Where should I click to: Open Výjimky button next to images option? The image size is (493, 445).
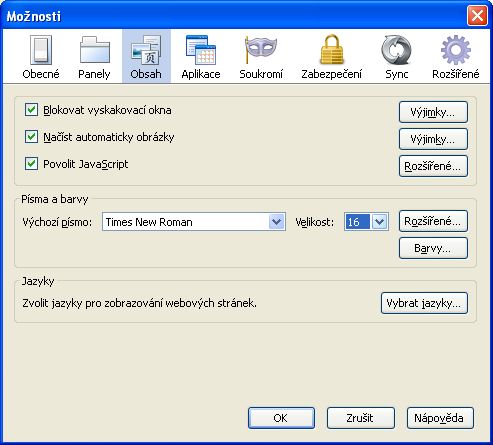(433, 139)
